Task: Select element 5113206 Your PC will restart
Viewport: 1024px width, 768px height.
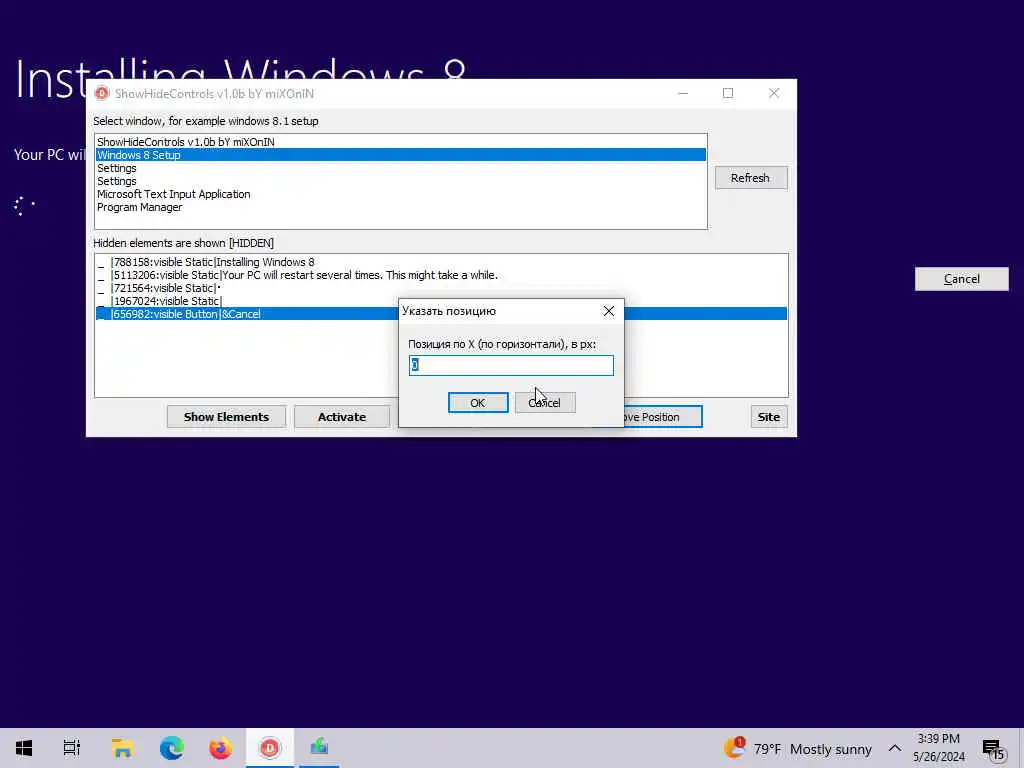Action: 441,275
